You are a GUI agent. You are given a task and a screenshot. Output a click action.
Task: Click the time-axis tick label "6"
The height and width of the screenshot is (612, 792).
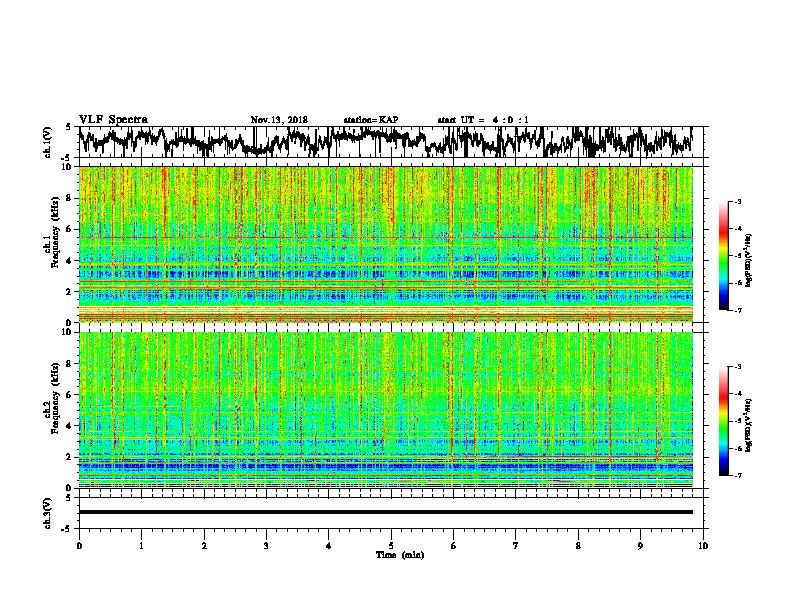point(454,546)
